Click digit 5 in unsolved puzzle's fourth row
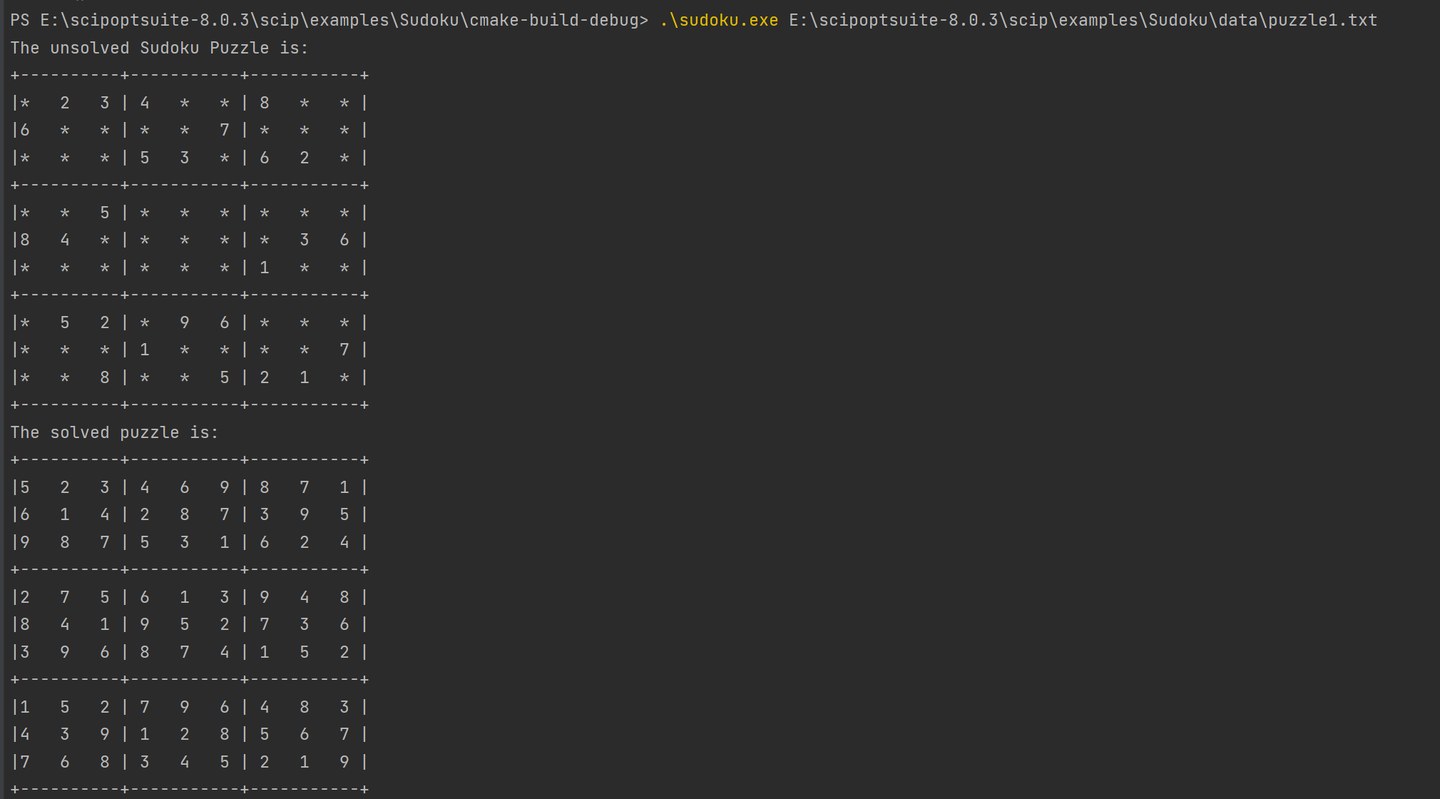Screen dimensions: 1440x799 click(104, 213)
